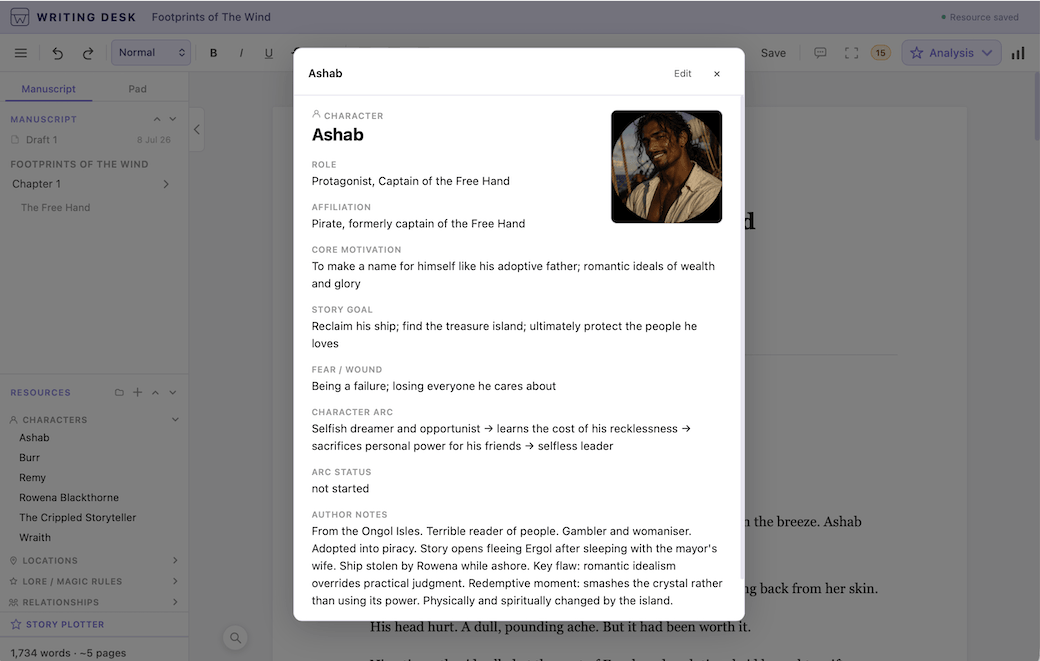Enter fullscreen focus mode icon
Image resolution: width=1040 pixels, height=661 pixels.
[x=852, y=53]
